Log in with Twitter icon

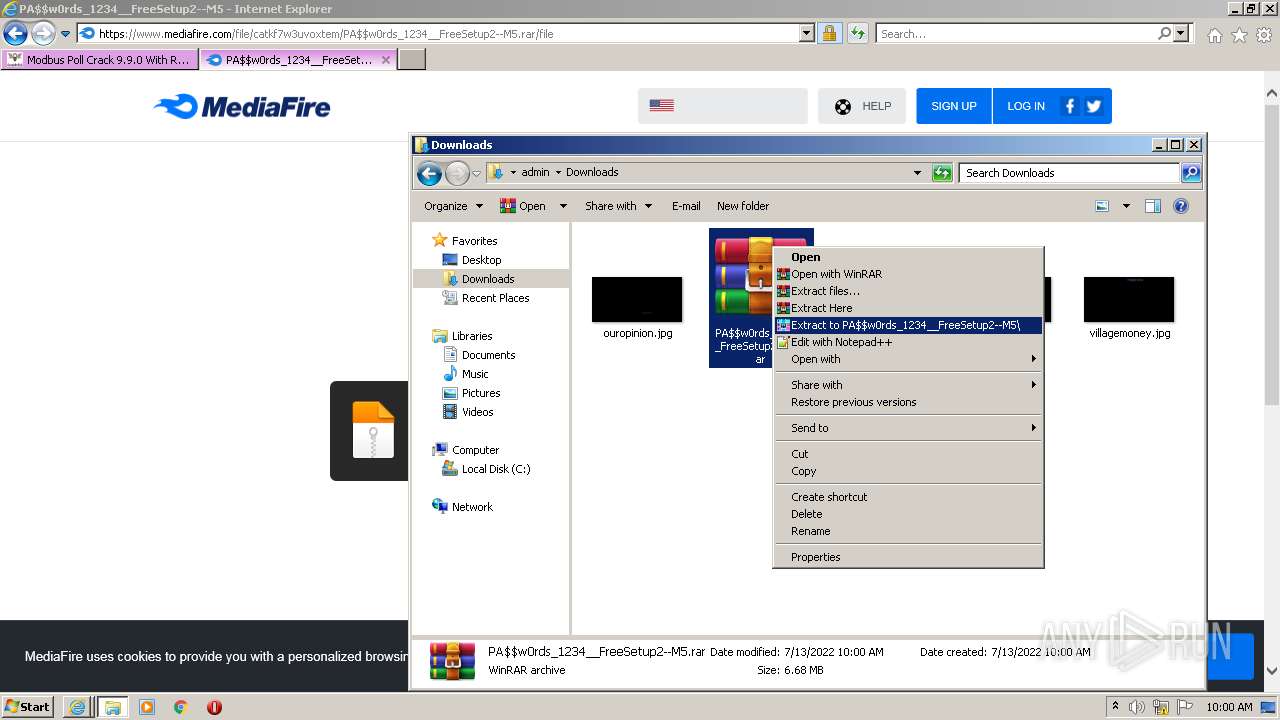(1094, 106)
